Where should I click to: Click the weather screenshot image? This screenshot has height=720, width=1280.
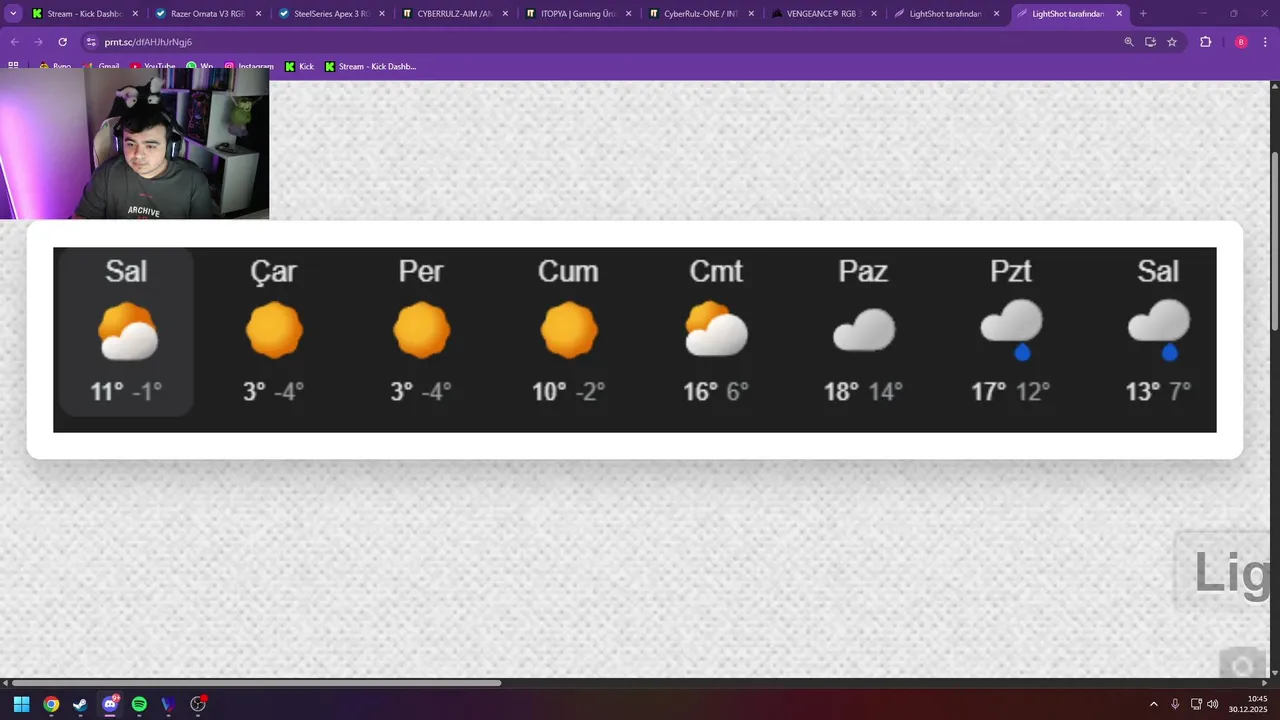(x=635, y=340)
